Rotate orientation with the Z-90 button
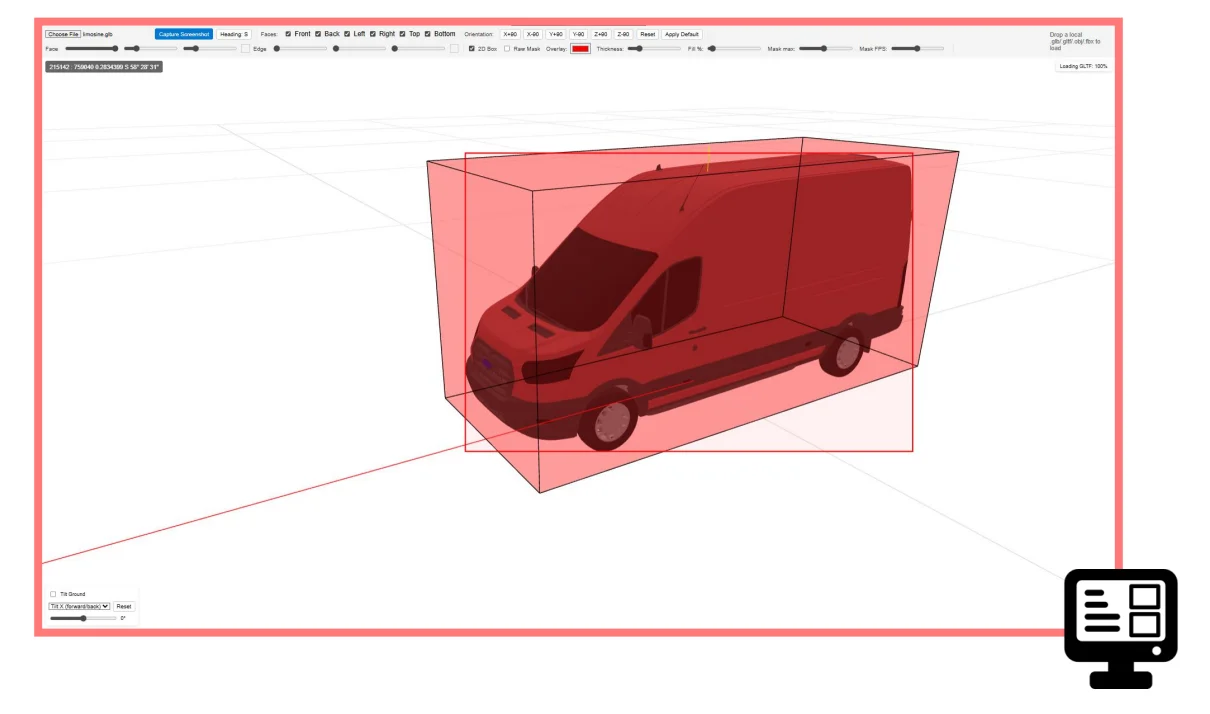Screen dimensions: 1210x714 (624, 34)
